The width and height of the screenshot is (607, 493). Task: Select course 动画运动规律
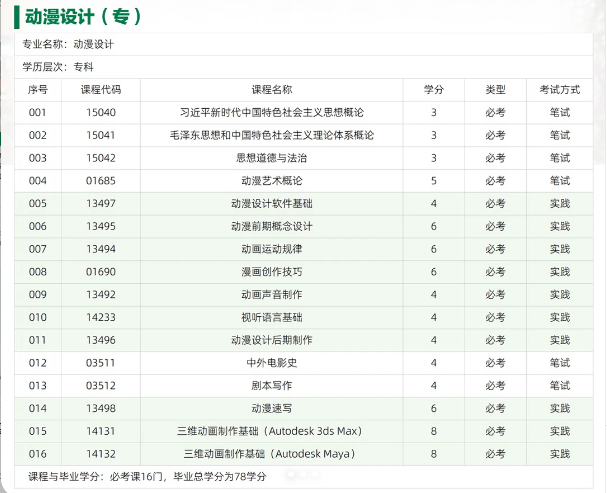pyautogui.click(x=272, y=249)
